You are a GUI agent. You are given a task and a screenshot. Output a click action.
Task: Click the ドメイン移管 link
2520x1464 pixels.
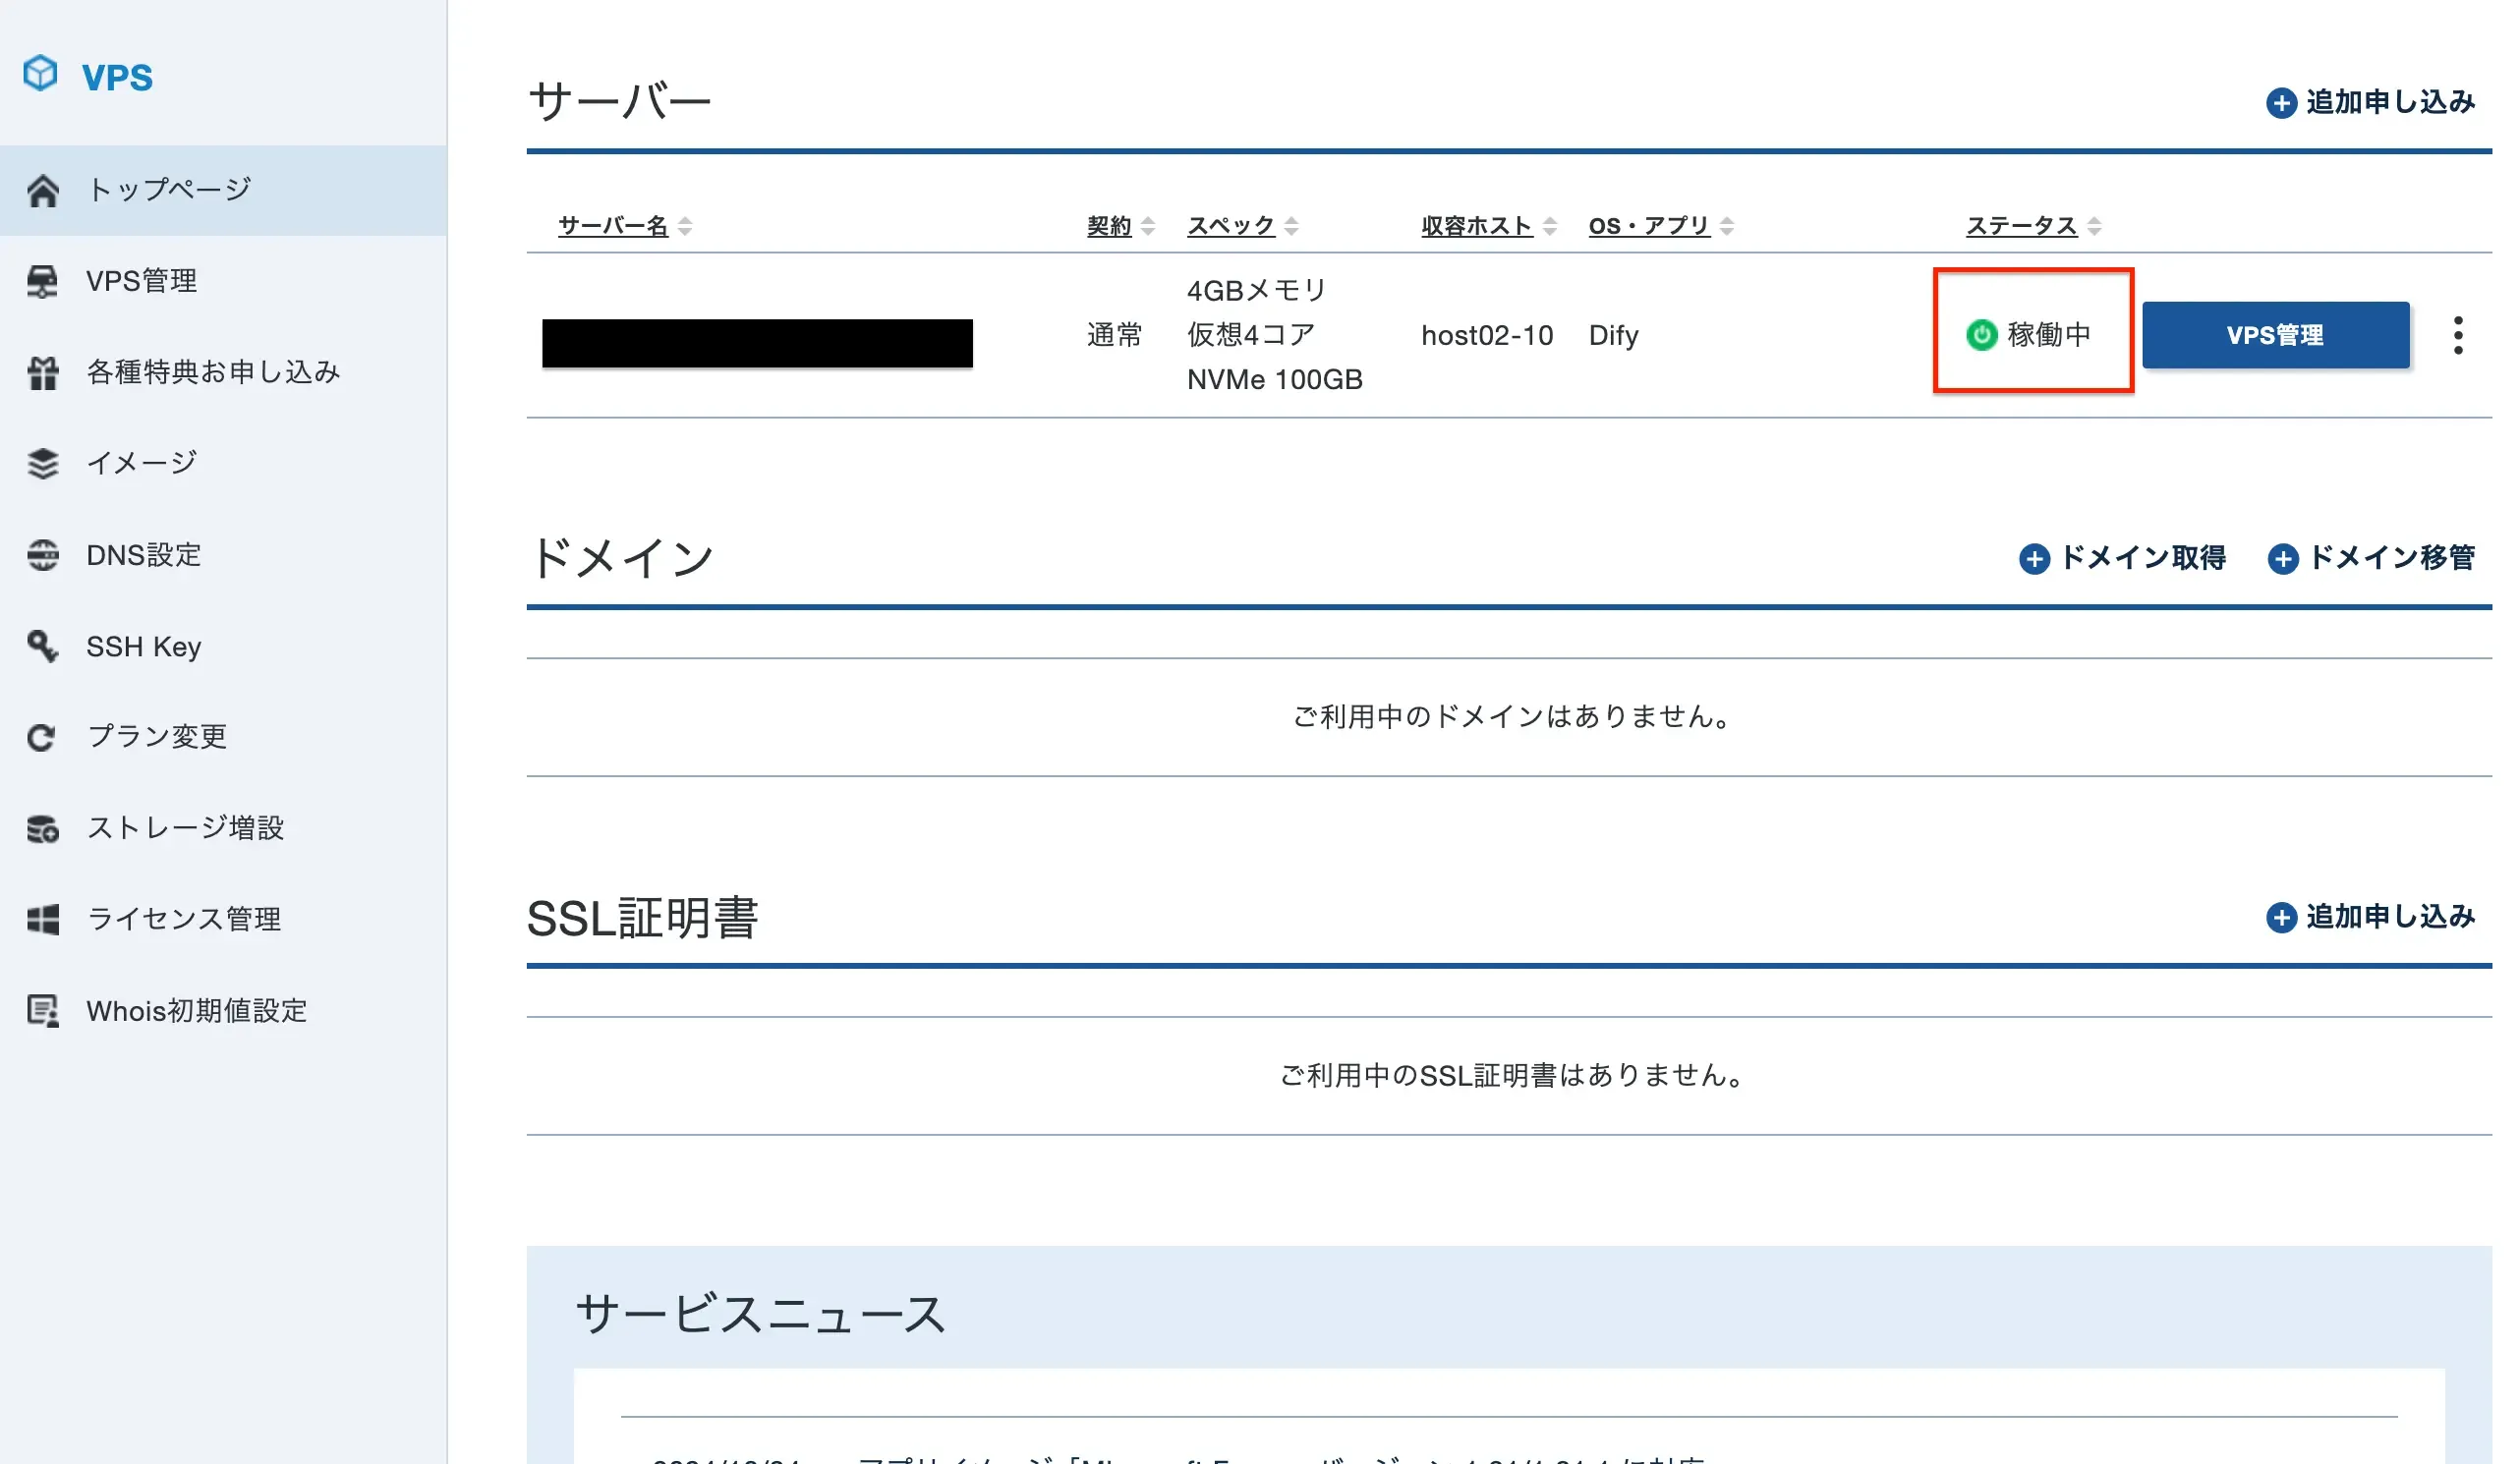click(x=2371, y=558)
